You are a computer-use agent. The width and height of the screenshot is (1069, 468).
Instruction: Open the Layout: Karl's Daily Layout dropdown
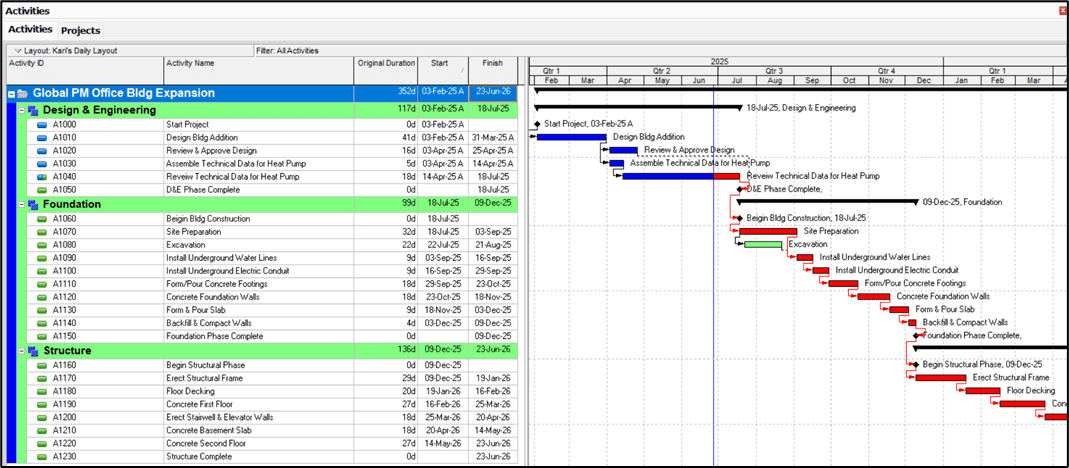point(12,50)
